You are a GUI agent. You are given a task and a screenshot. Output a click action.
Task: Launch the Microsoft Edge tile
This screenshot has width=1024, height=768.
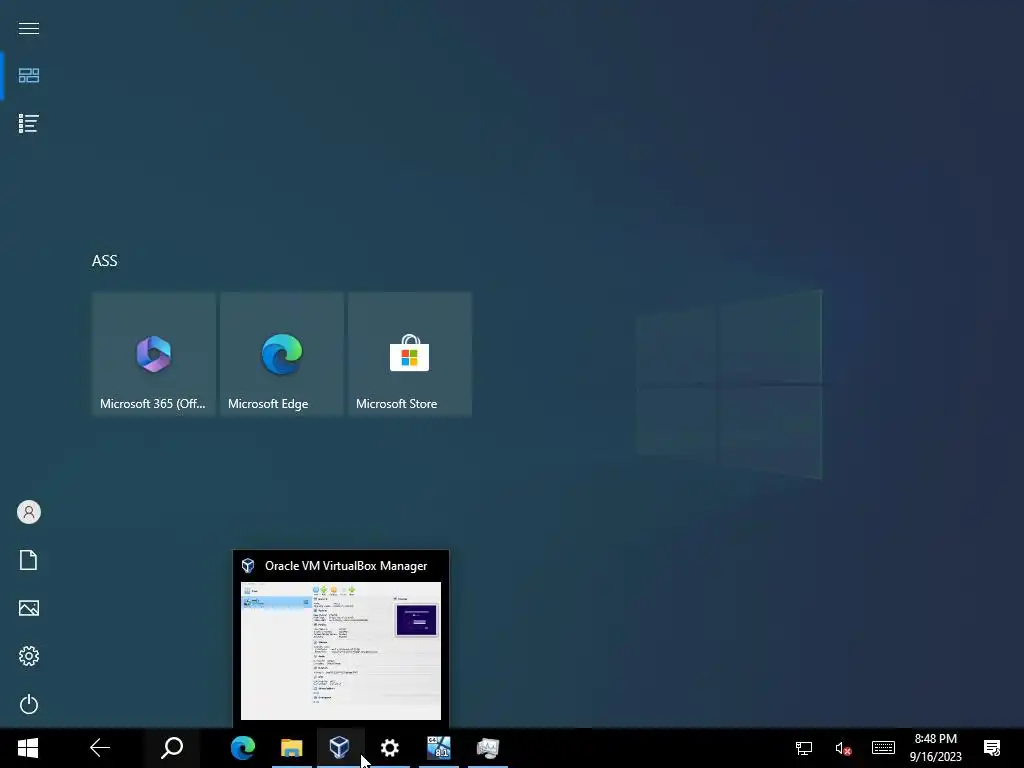point(281,354)
